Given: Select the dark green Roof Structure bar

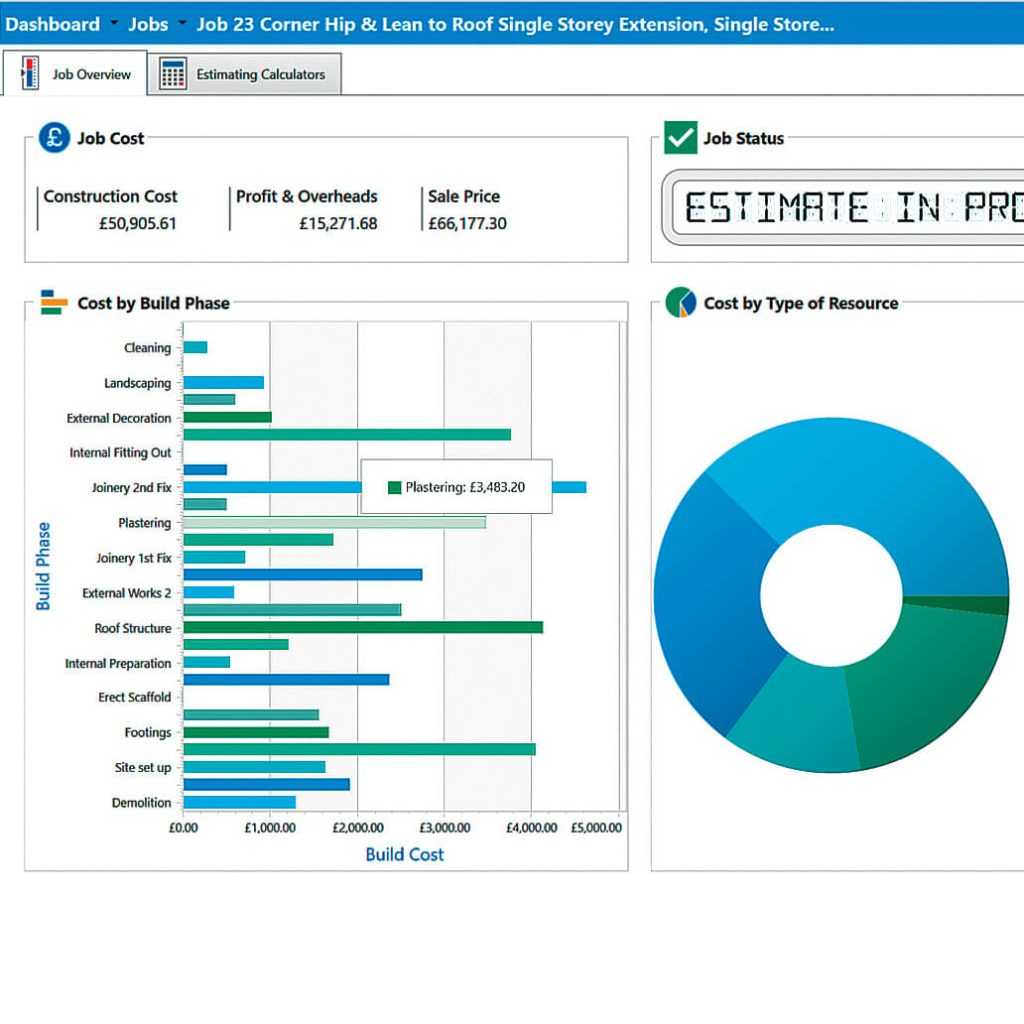Looking at the screenshot, I should (363, 628).
